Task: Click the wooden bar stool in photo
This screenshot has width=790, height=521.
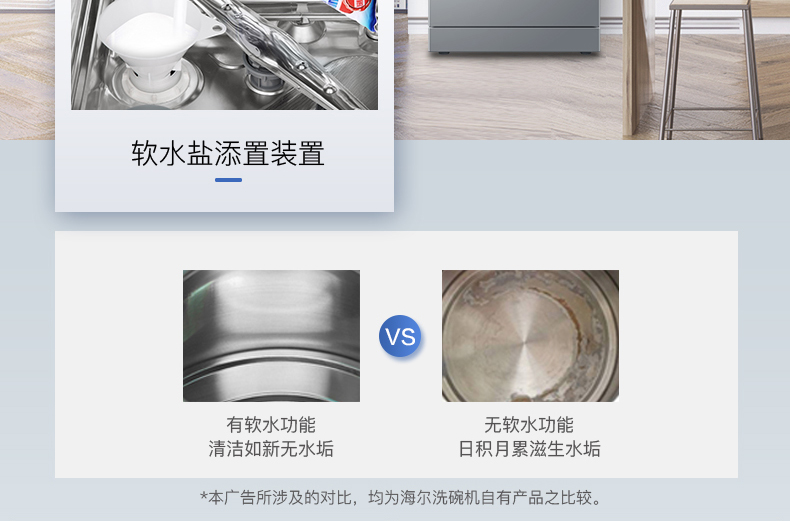Action: (x=710, y=70)
